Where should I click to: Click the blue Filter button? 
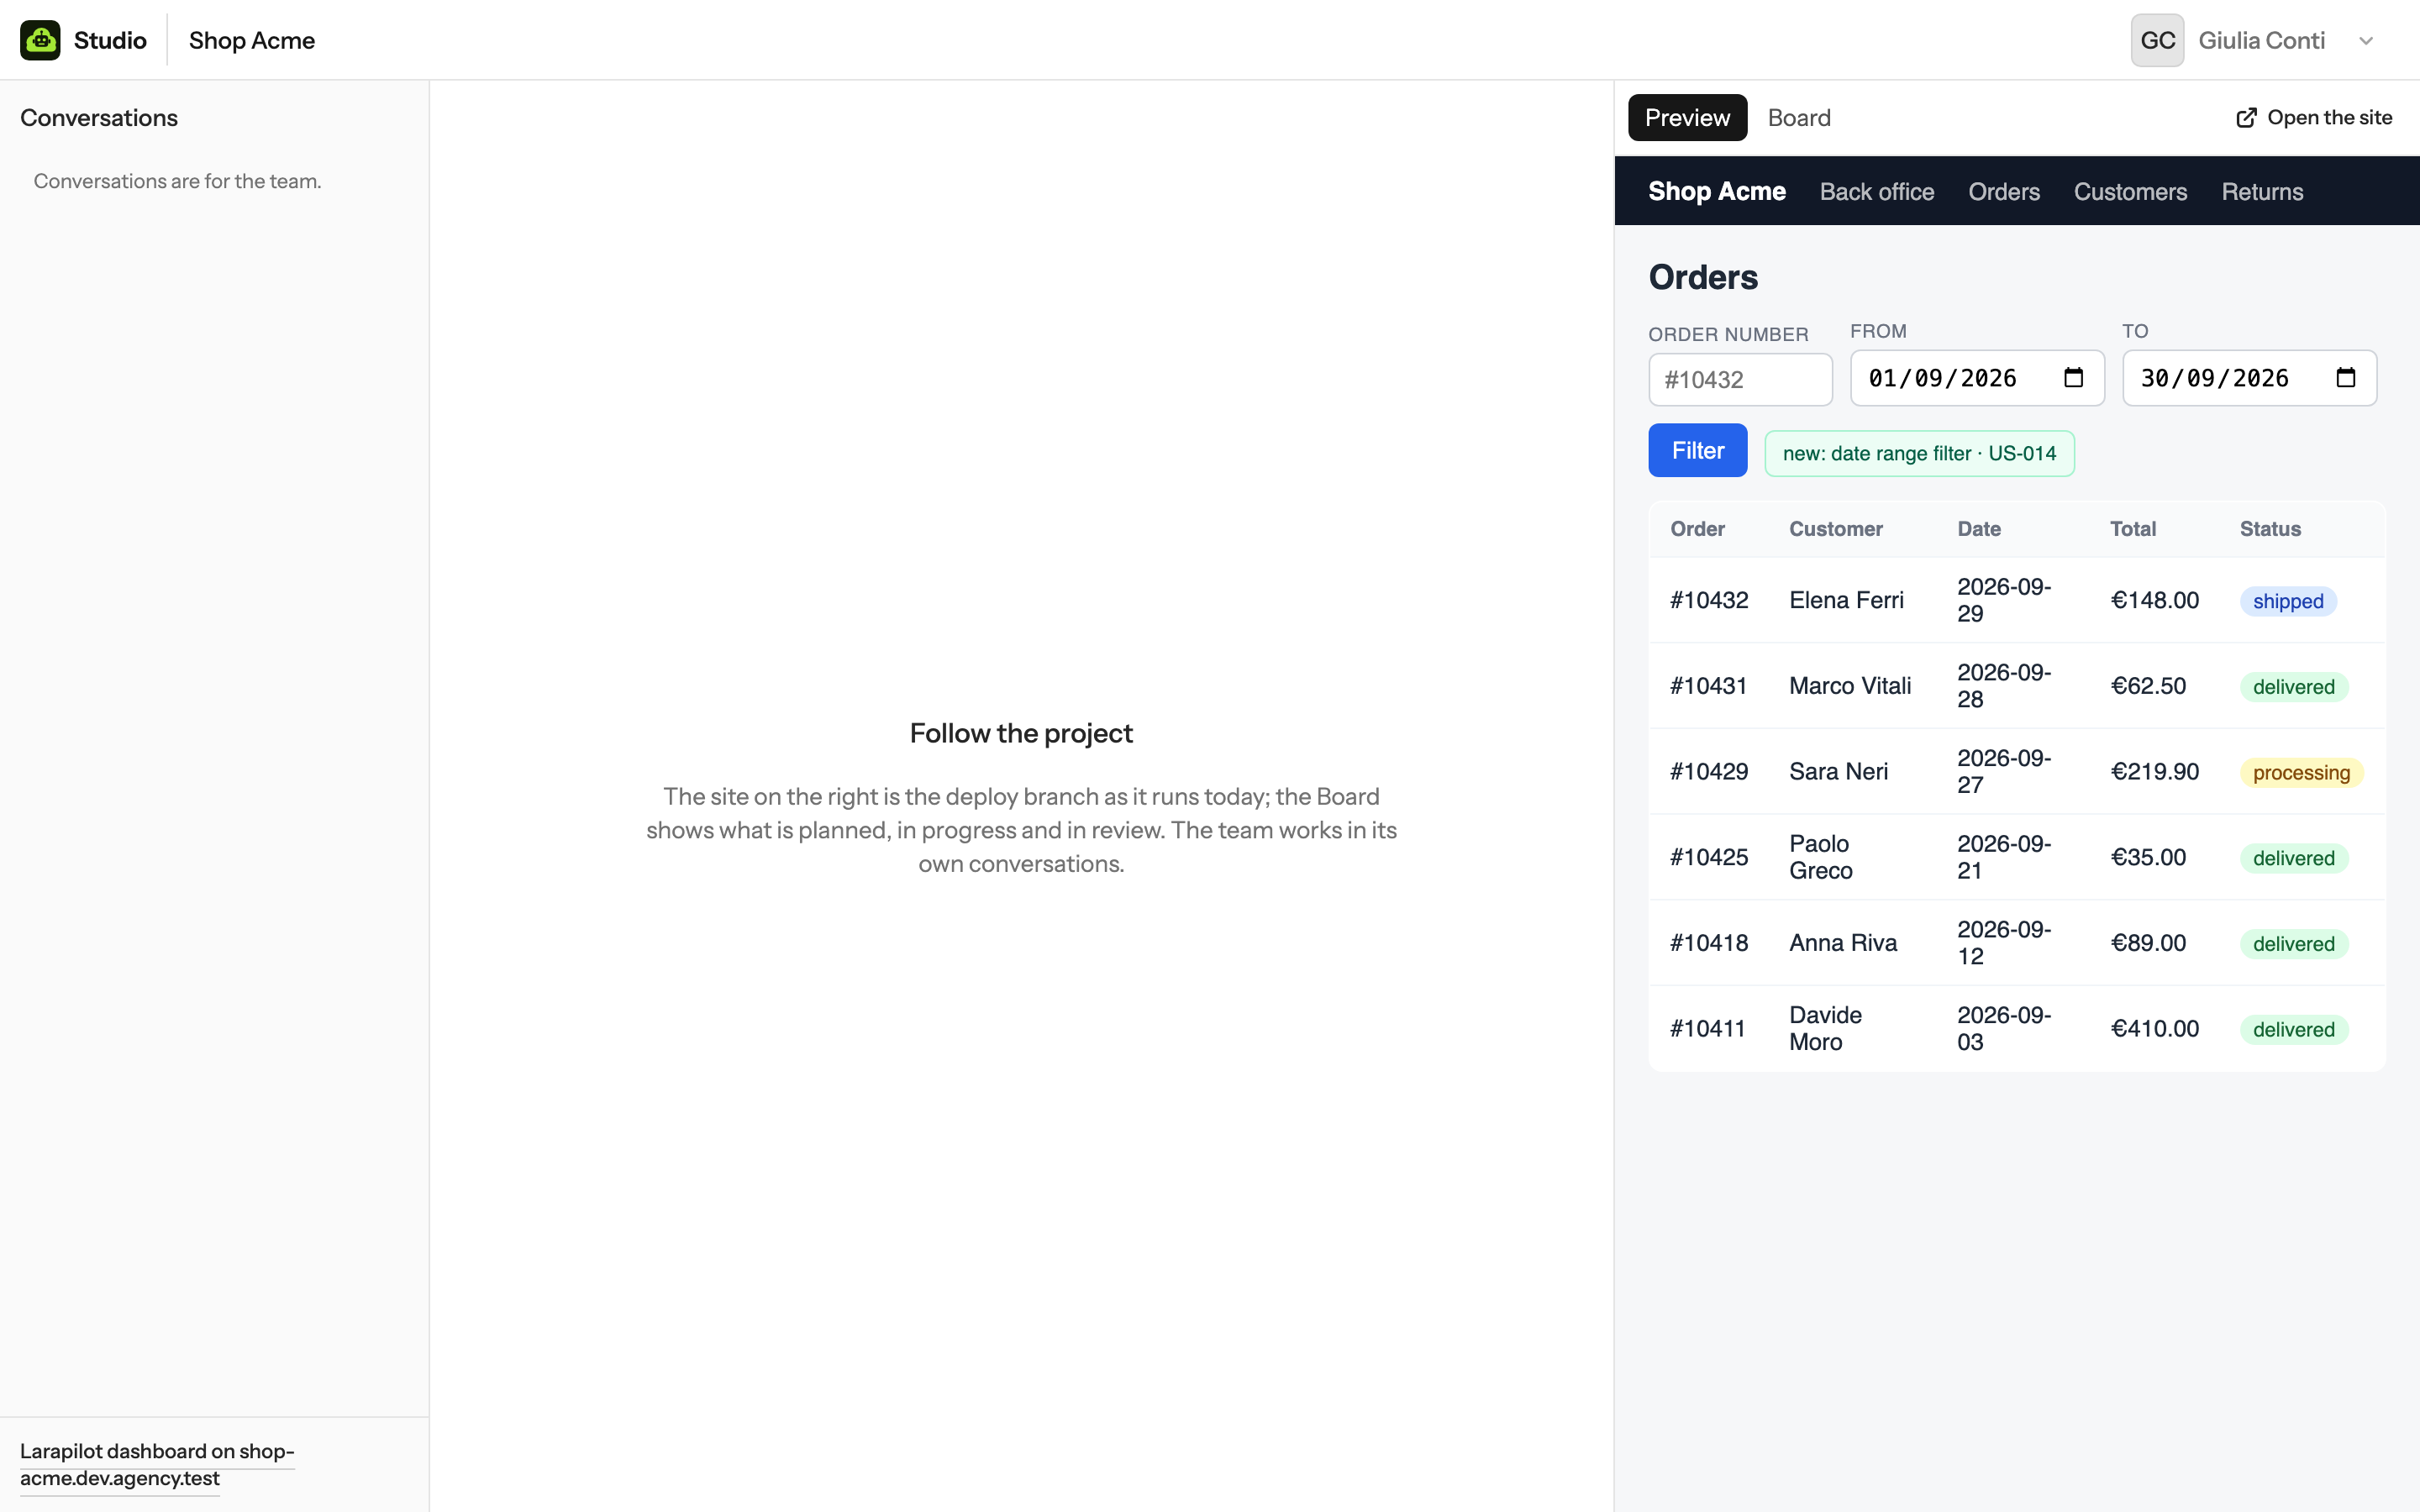[1697, 450]
